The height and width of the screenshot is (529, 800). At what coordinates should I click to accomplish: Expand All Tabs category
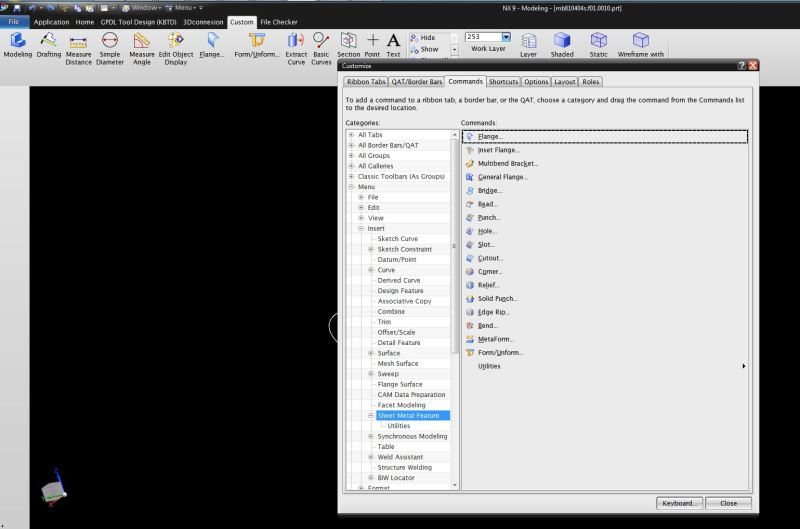click(x=351, y=135)
